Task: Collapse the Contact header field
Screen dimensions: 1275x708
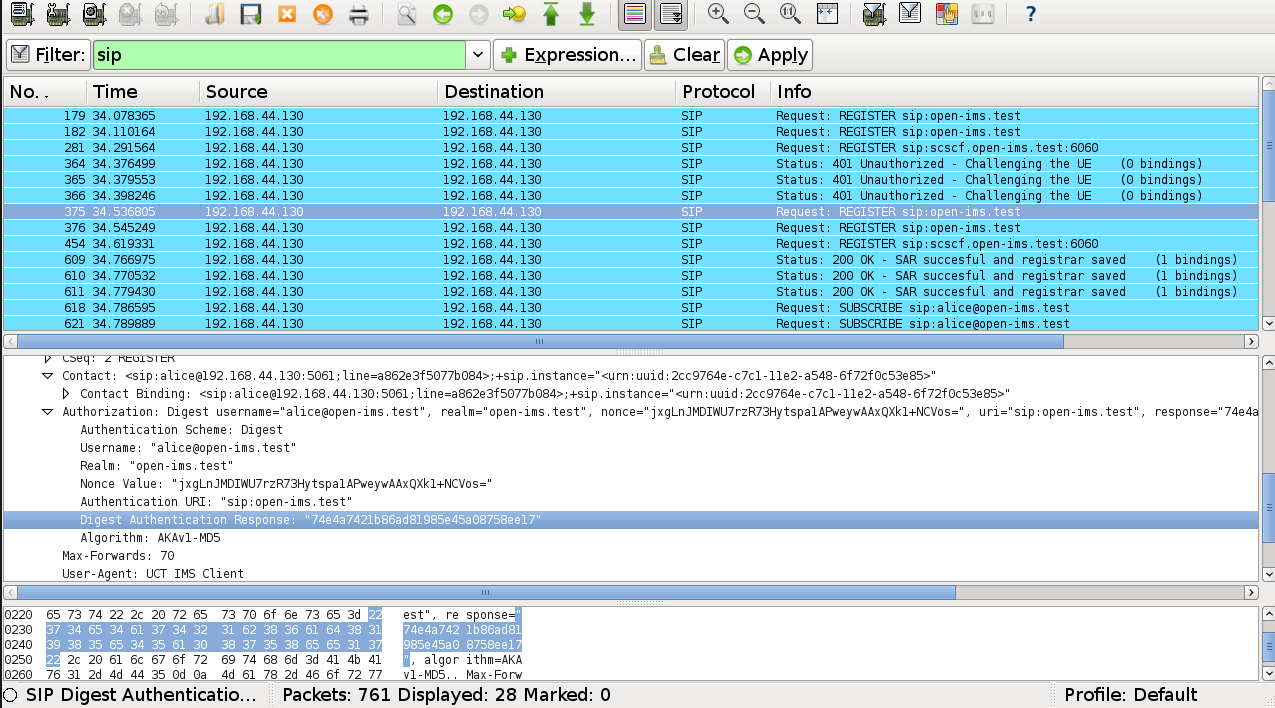Action: [x=47, y=376]
